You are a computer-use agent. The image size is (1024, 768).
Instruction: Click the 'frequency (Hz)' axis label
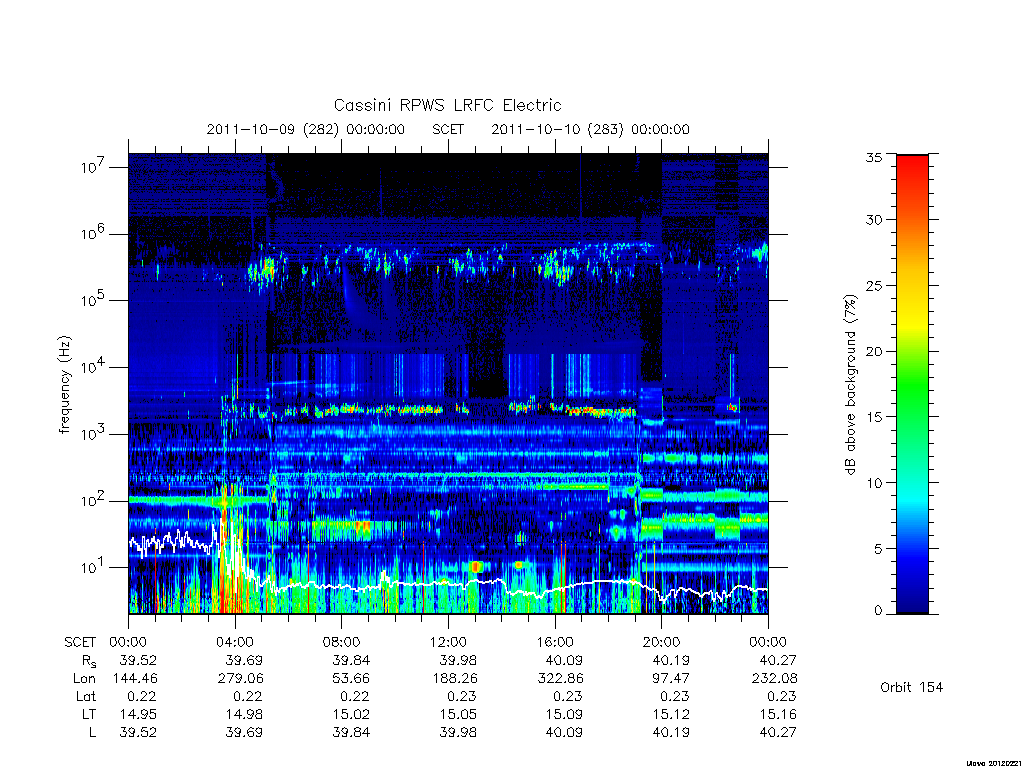(x=64, y=385)
